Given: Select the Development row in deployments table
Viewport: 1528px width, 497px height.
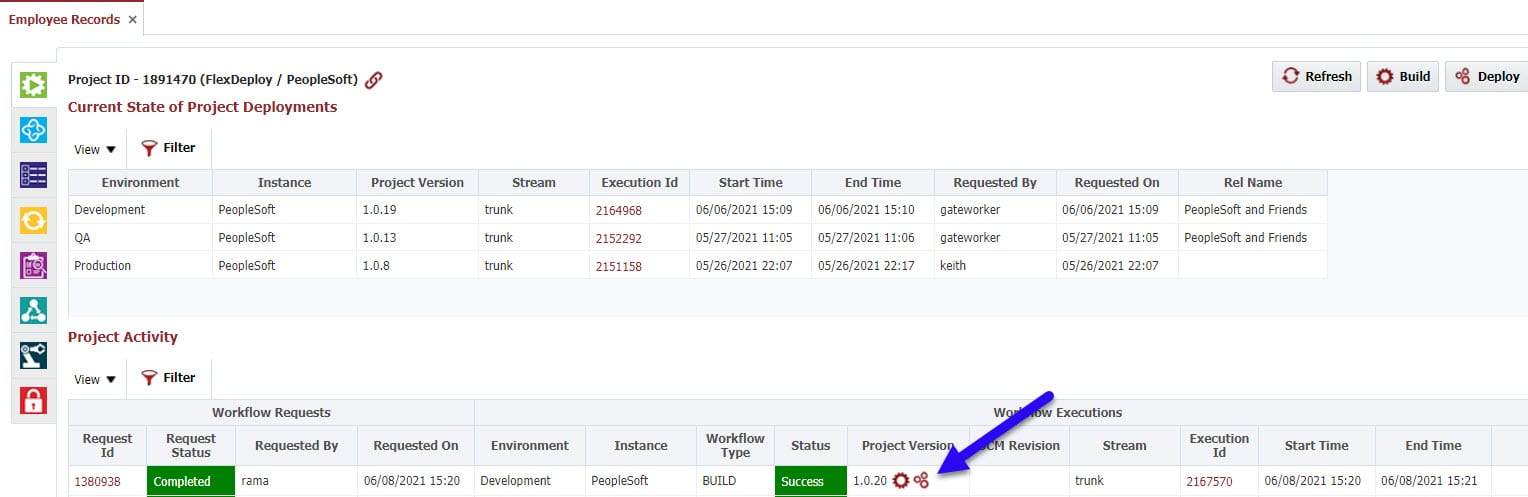Looking at the screenshot, I should (x=698, y=210).
